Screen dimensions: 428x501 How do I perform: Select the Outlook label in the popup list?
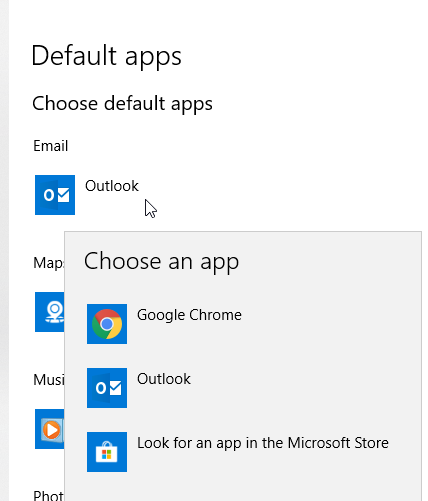(x=164, y=379)
